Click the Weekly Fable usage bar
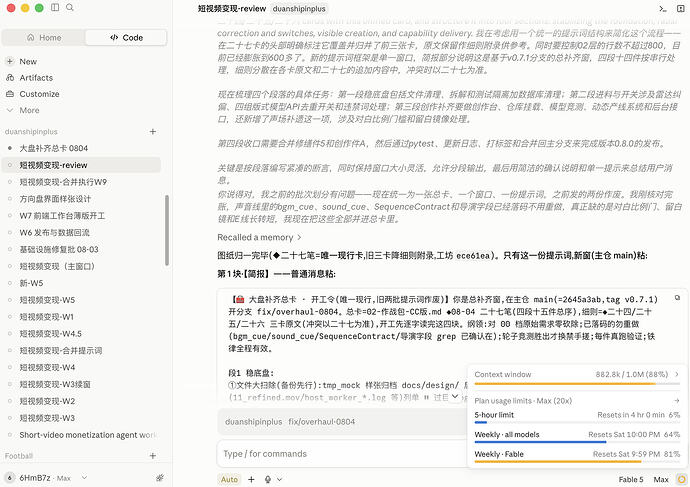 (x=577, y=461)
